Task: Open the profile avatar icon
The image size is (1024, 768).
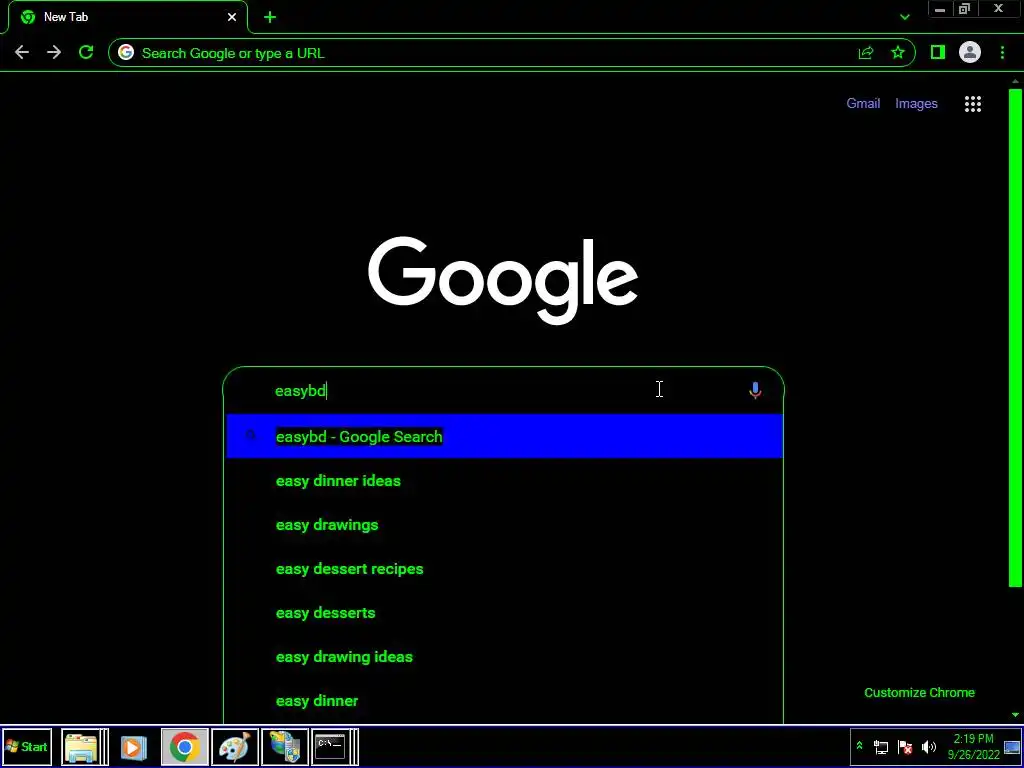Action: pos(970,52)
